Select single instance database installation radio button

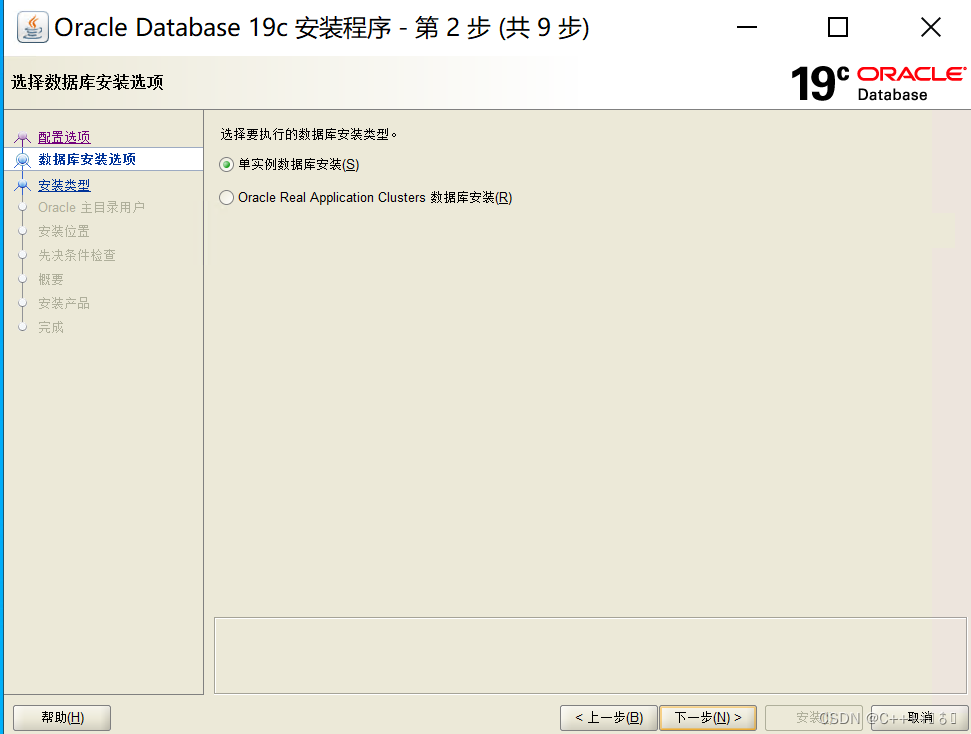(x=227, y=165)
